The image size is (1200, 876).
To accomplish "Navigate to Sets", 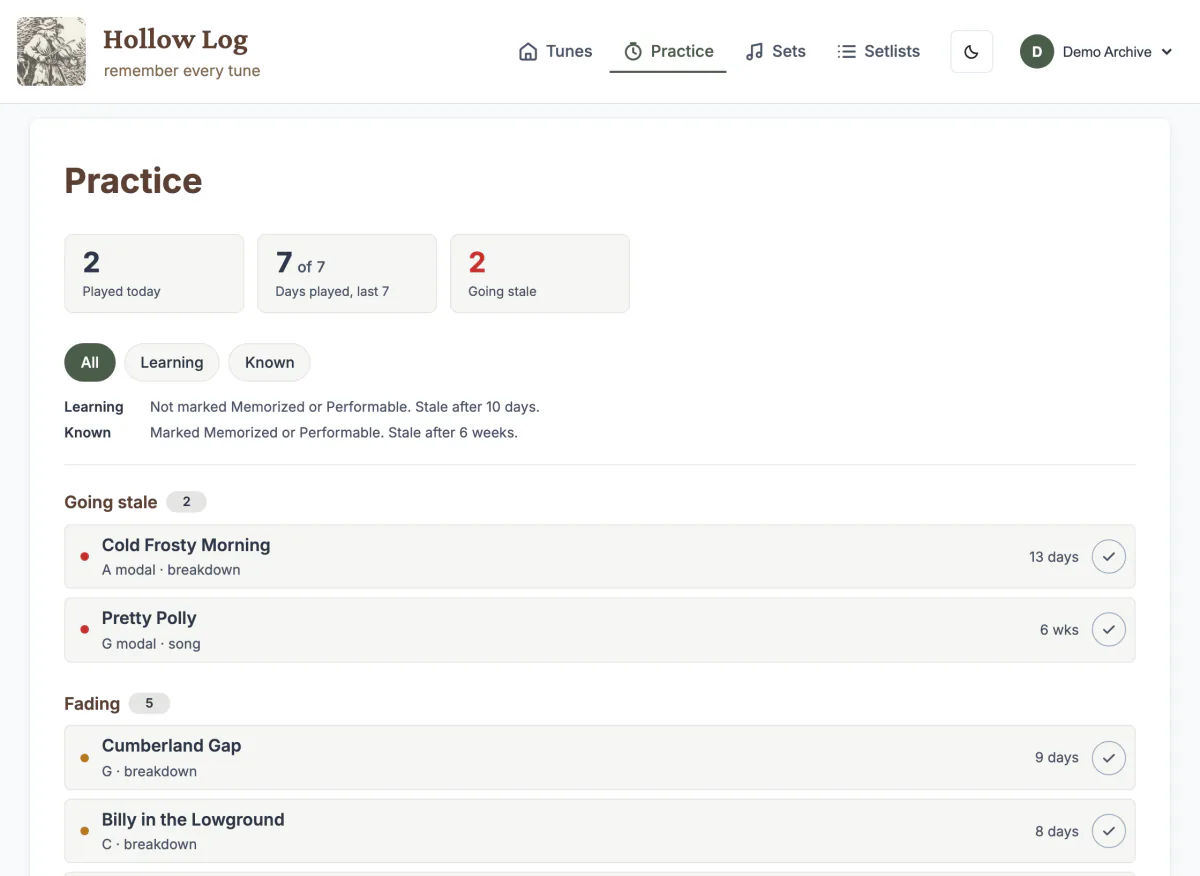I will [x=776, y=51].
